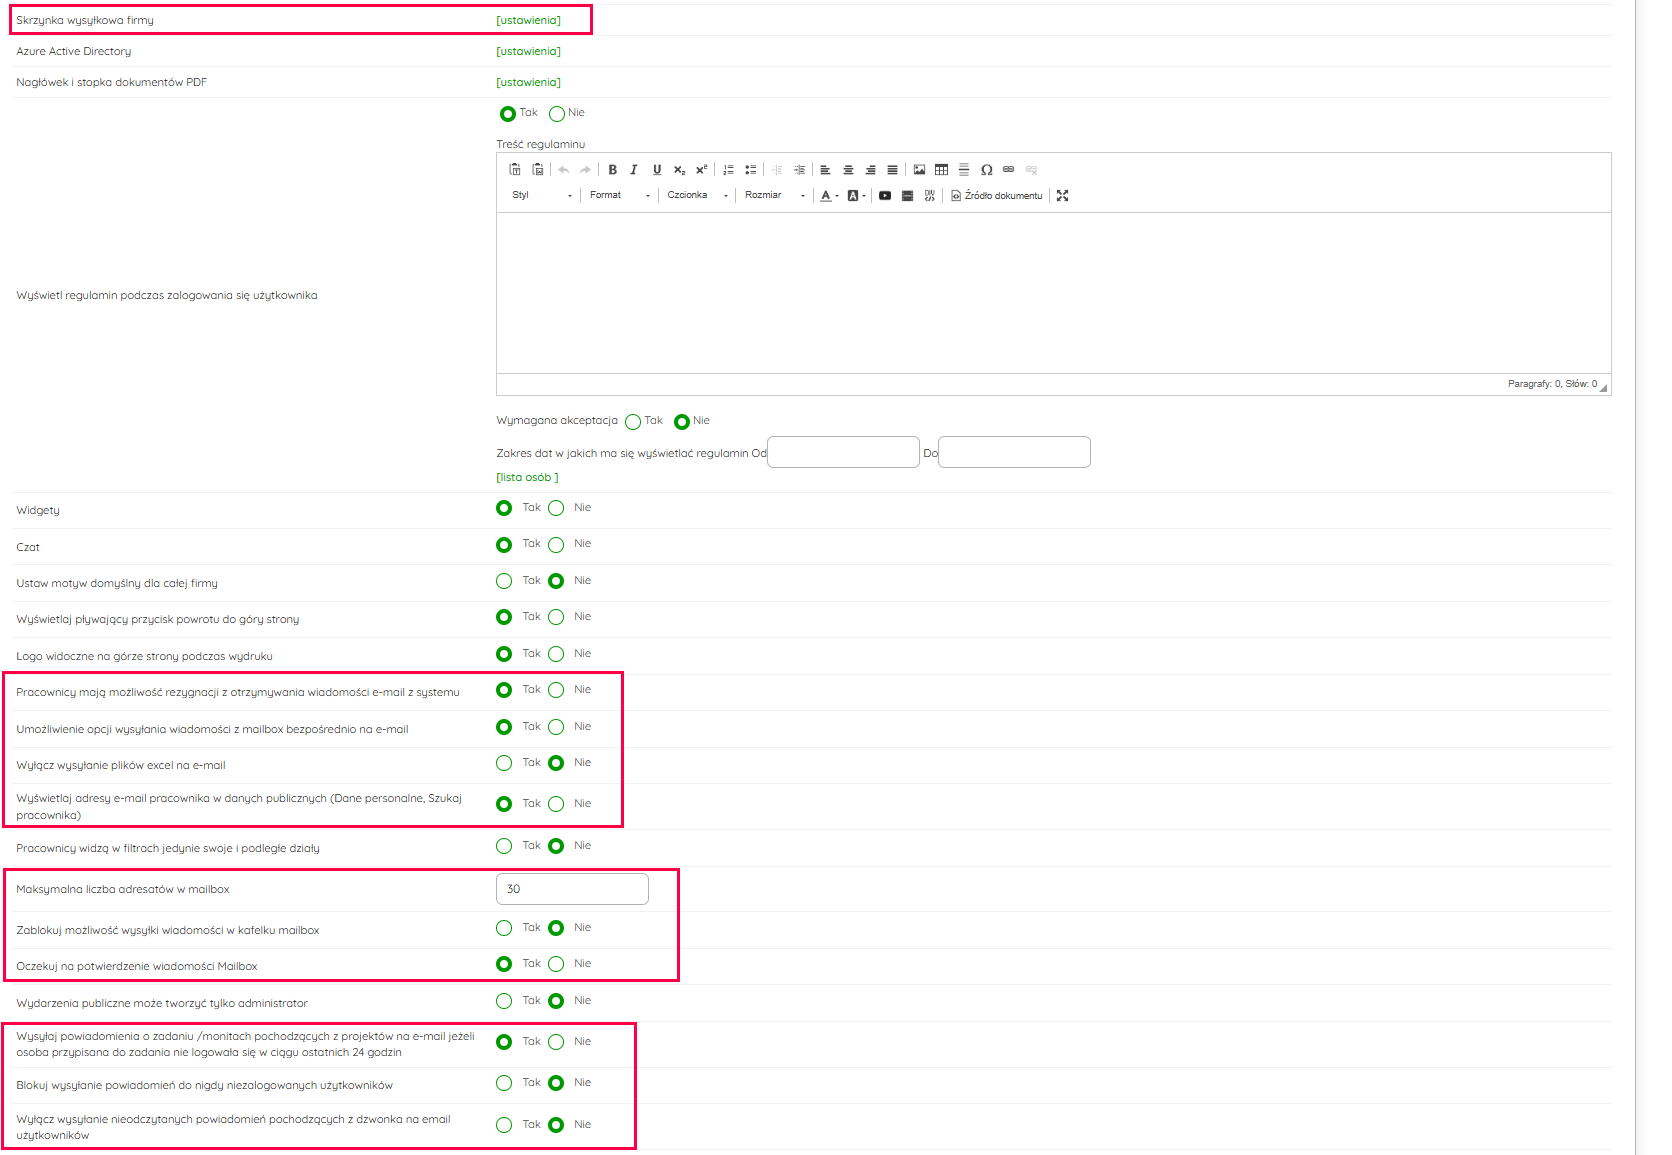Open Azure Active Directory ustawienia link
The height and width of the screenshot is (1155, 1672).
[528, 51]
